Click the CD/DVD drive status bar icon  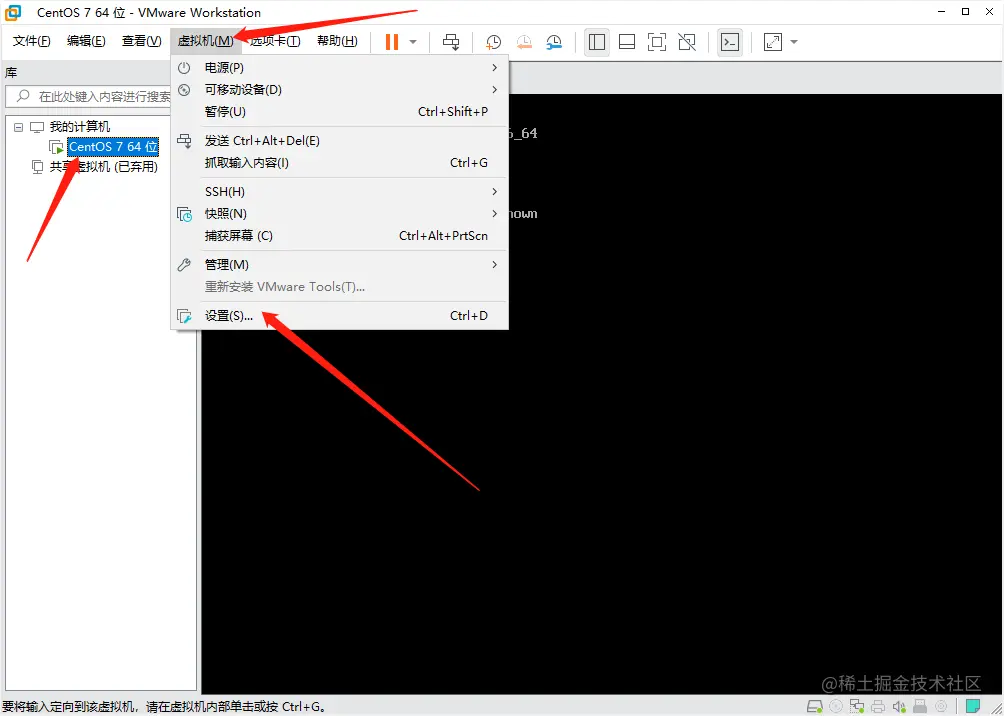[836, 706]
